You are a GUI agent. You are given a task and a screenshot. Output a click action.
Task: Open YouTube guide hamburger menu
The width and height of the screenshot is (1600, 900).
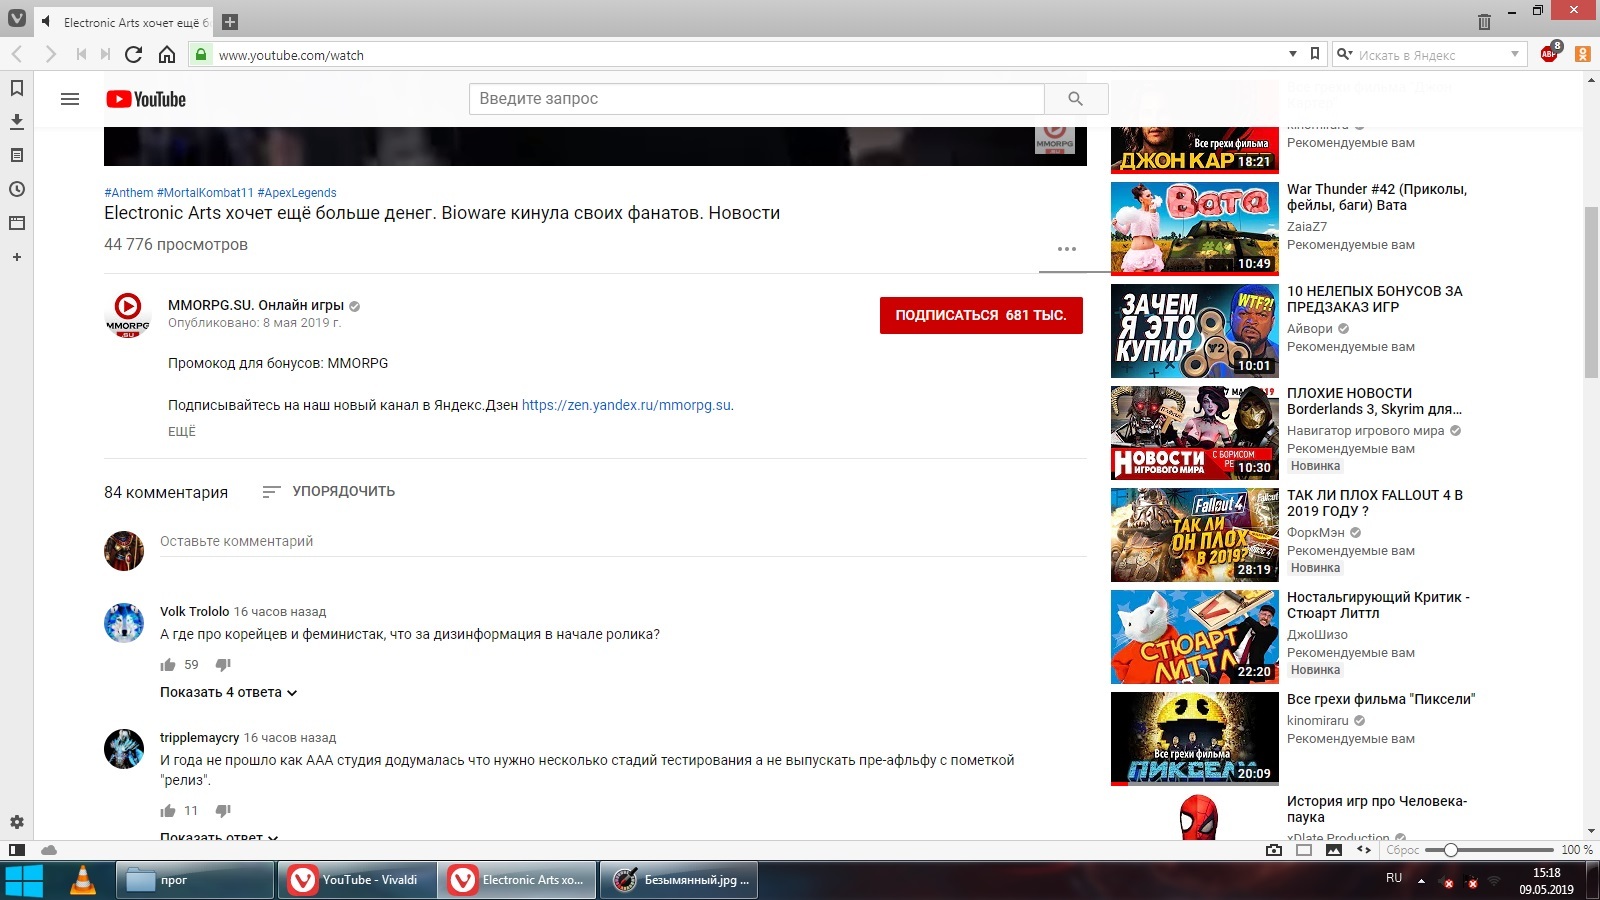point(70,99)
